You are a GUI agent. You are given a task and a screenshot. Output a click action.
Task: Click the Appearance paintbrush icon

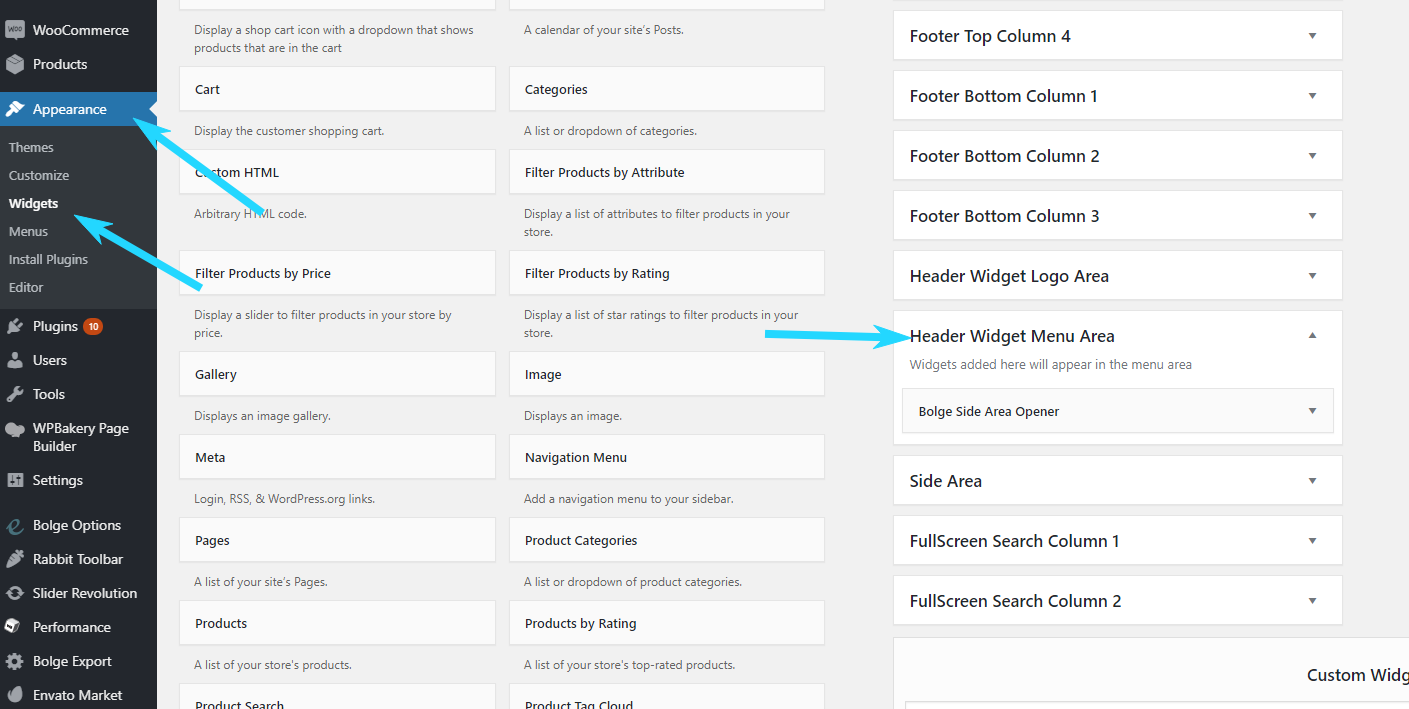[x=15, y=109]
